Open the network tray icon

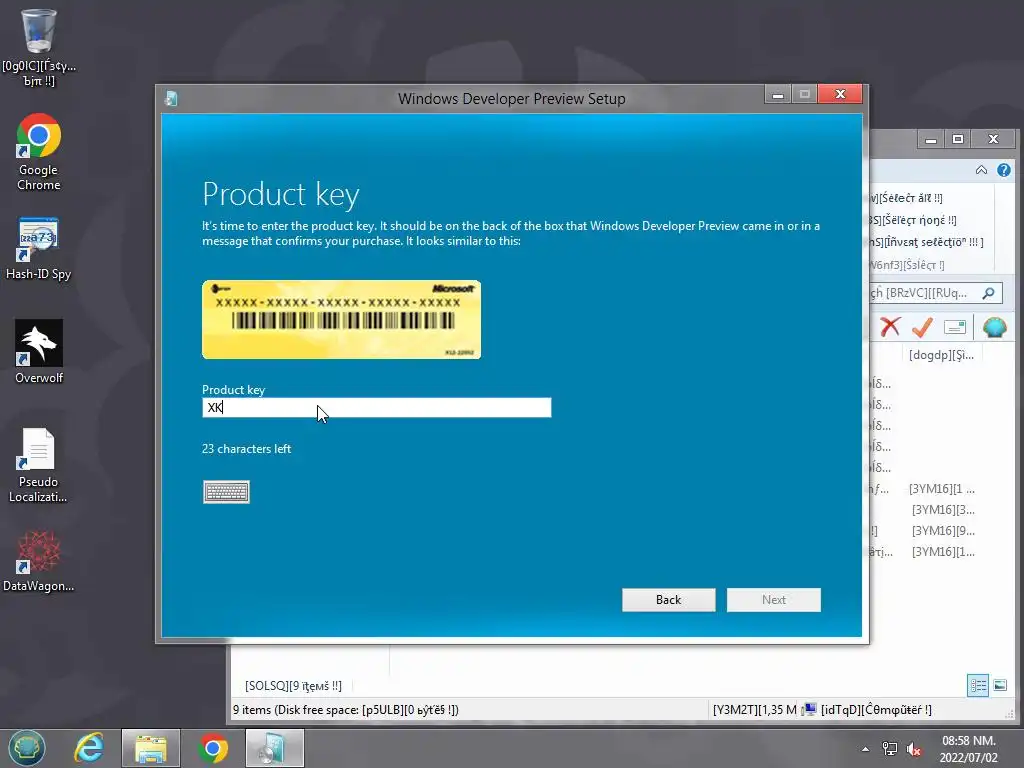click(889, 749)
